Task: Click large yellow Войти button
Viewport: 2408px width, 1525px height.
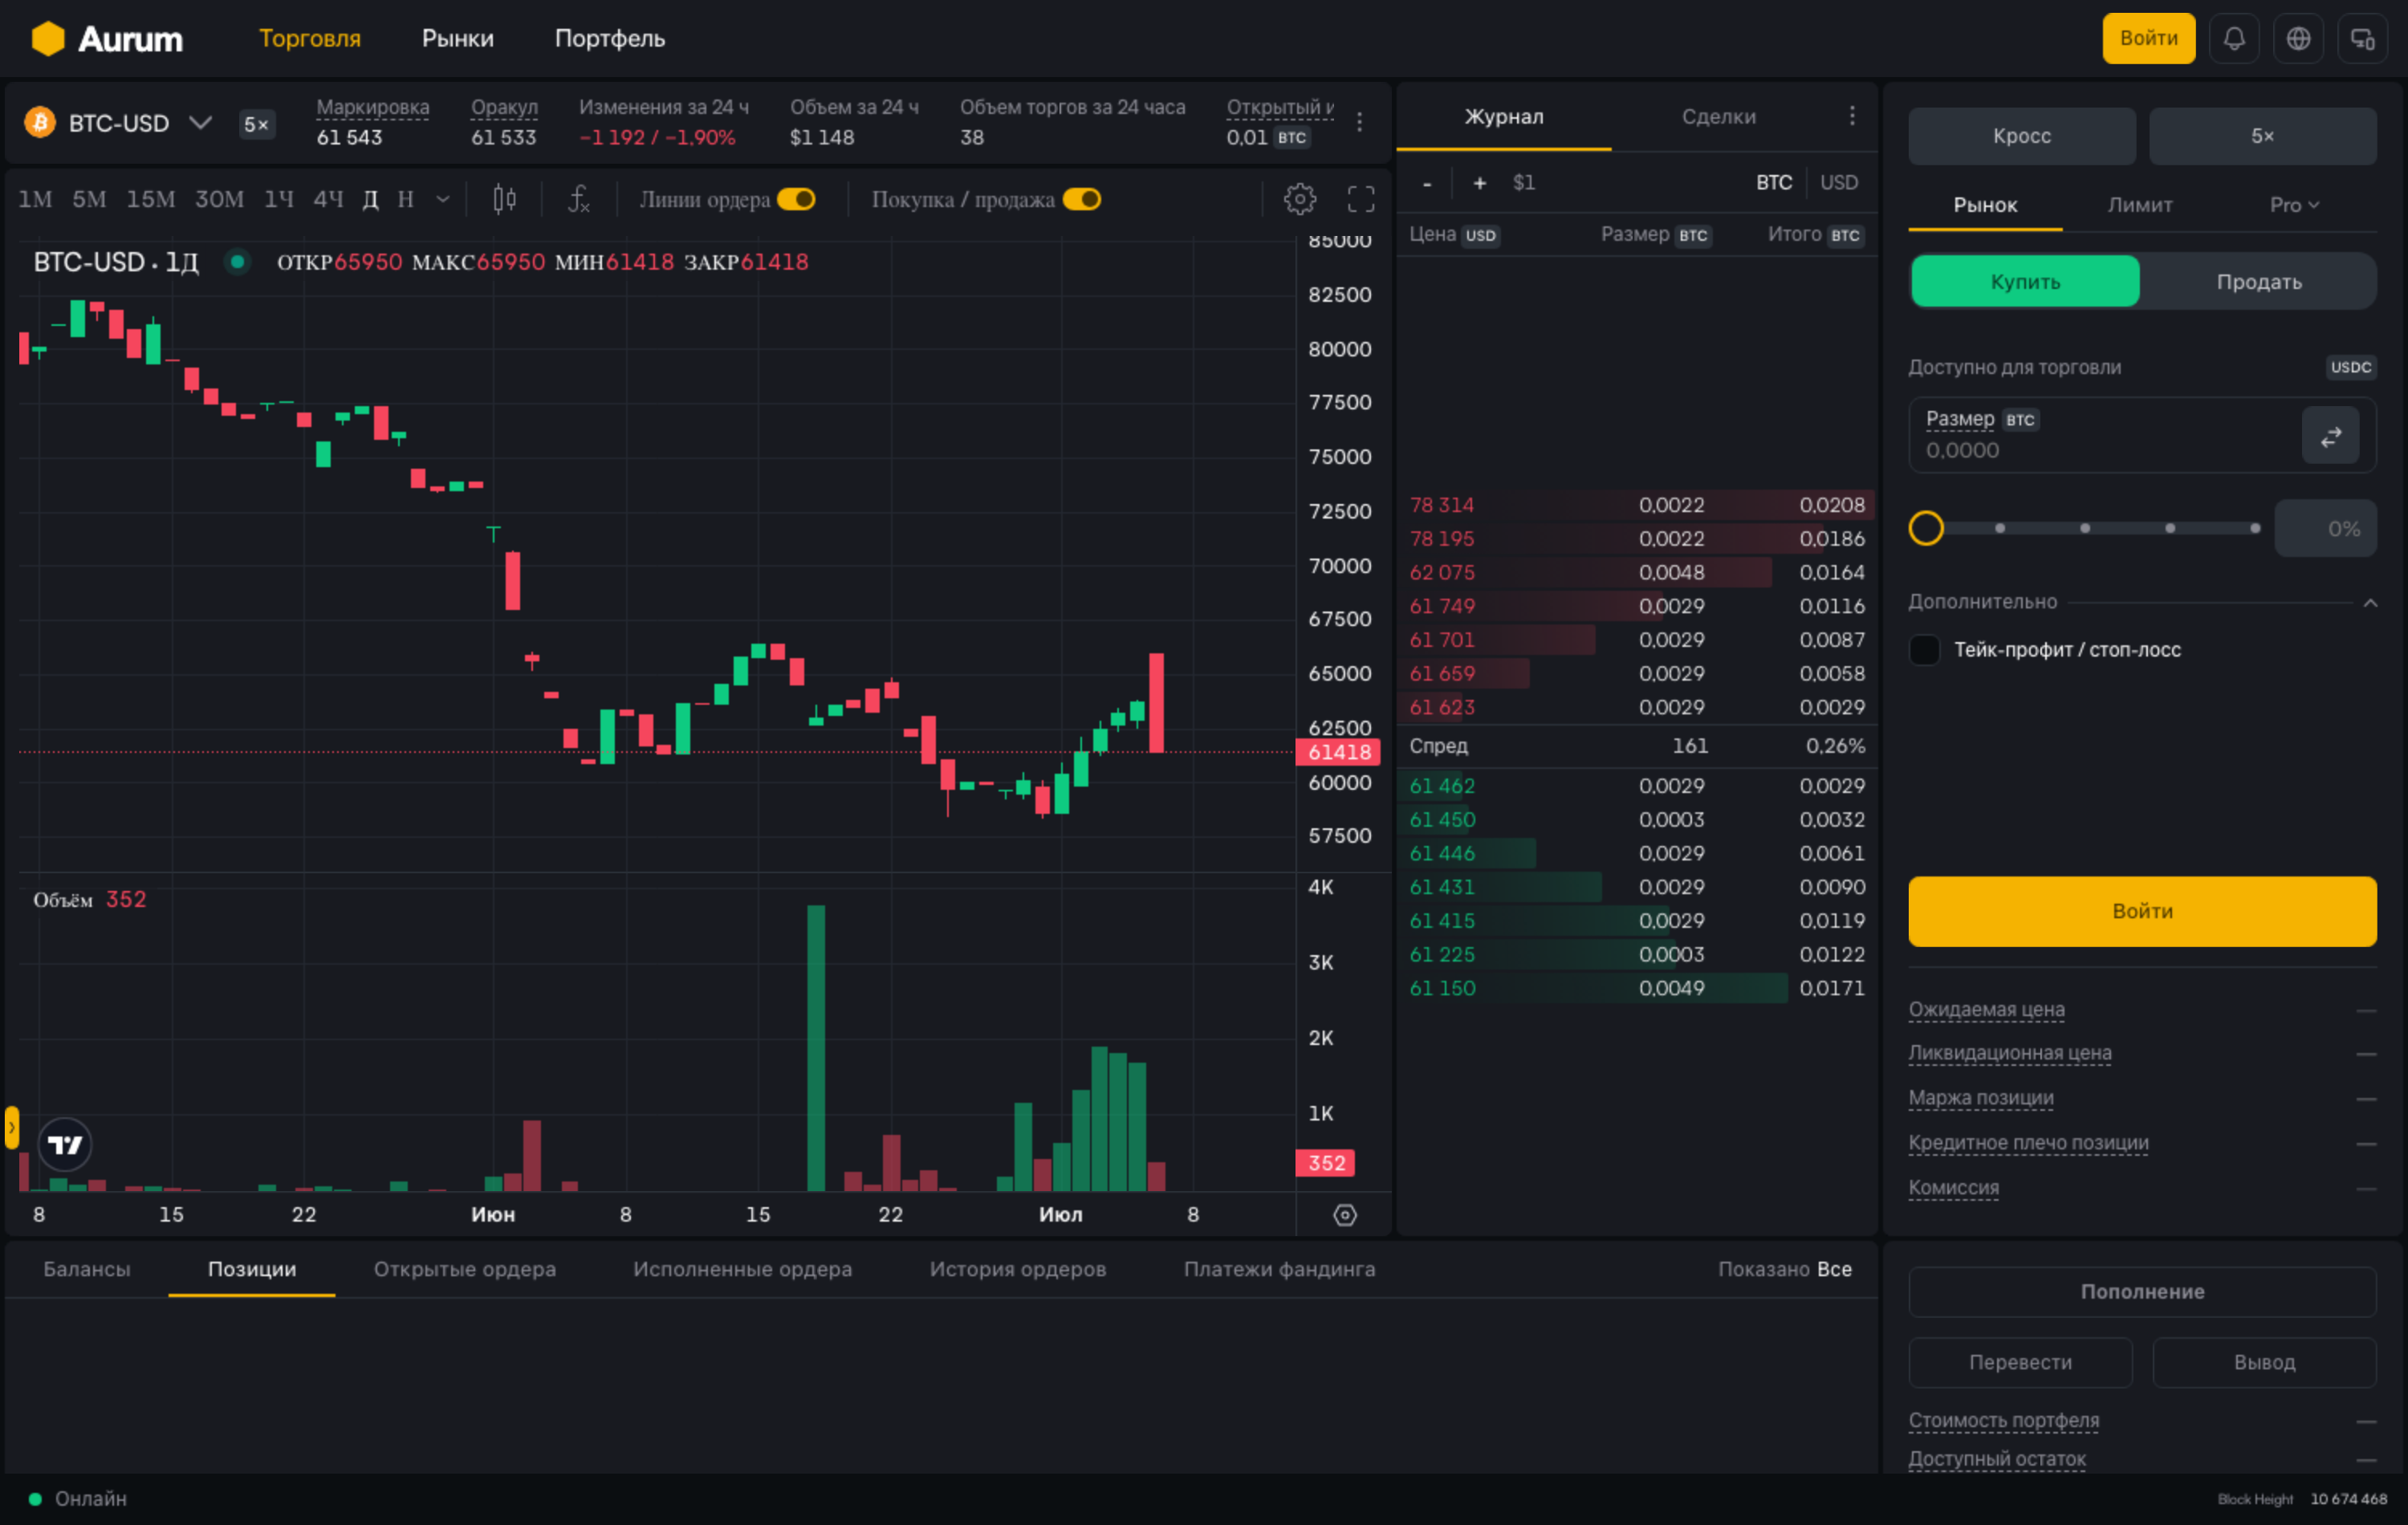Action: (x=2141, y=911)
